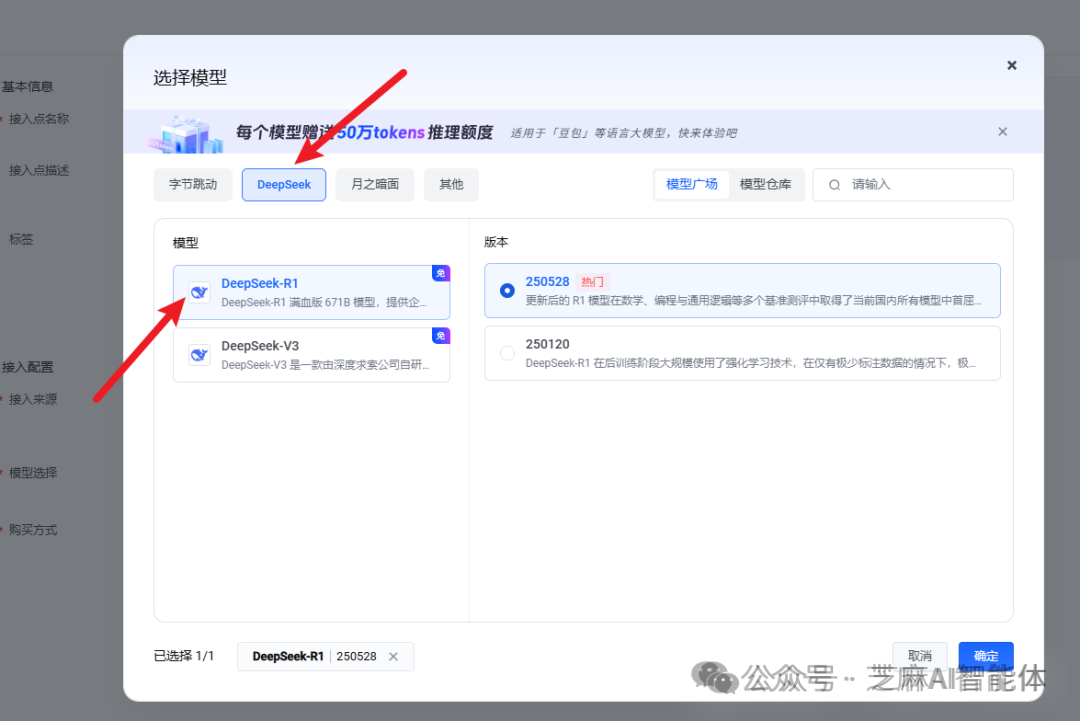Click the search magnifier icon

click(834, 184)
